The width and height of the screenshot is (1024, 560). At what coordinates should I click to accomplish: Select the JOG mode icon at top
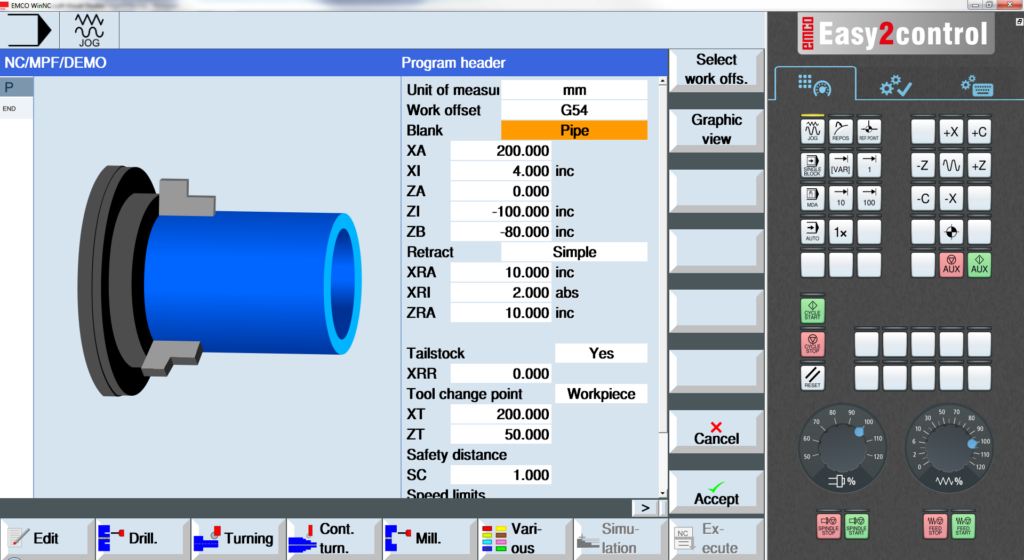click(89, 30)
